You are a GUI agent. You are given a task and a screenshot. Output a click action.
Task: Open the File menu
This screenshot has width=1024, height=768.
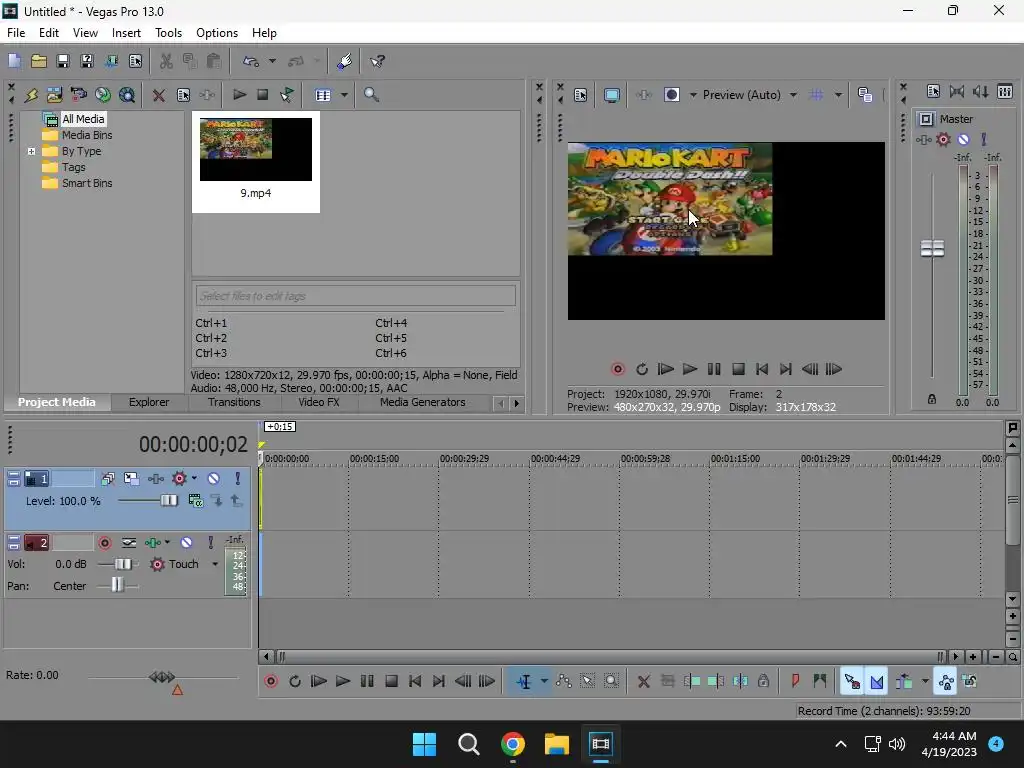point(16,33)
